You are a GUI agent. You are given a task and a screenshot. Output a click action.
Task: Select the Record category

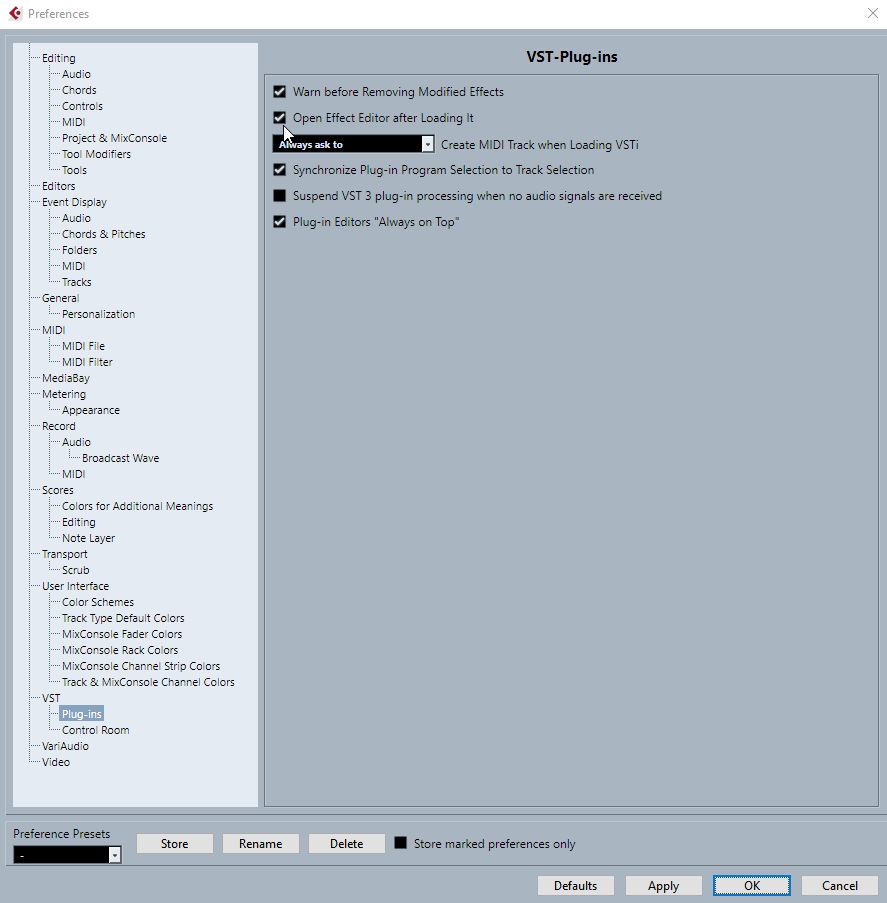pos(59,426)
